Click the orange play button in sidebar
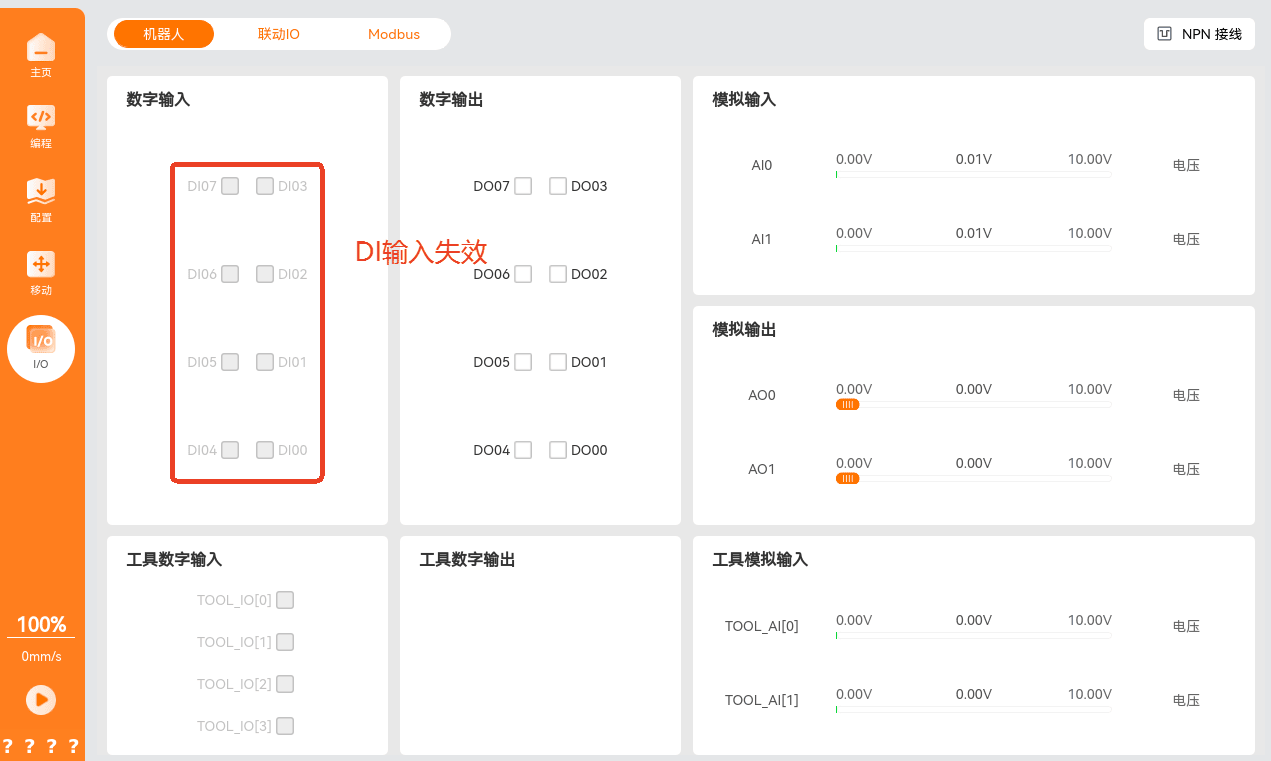This screenshot has height=761, width=1271. [41, 699]
